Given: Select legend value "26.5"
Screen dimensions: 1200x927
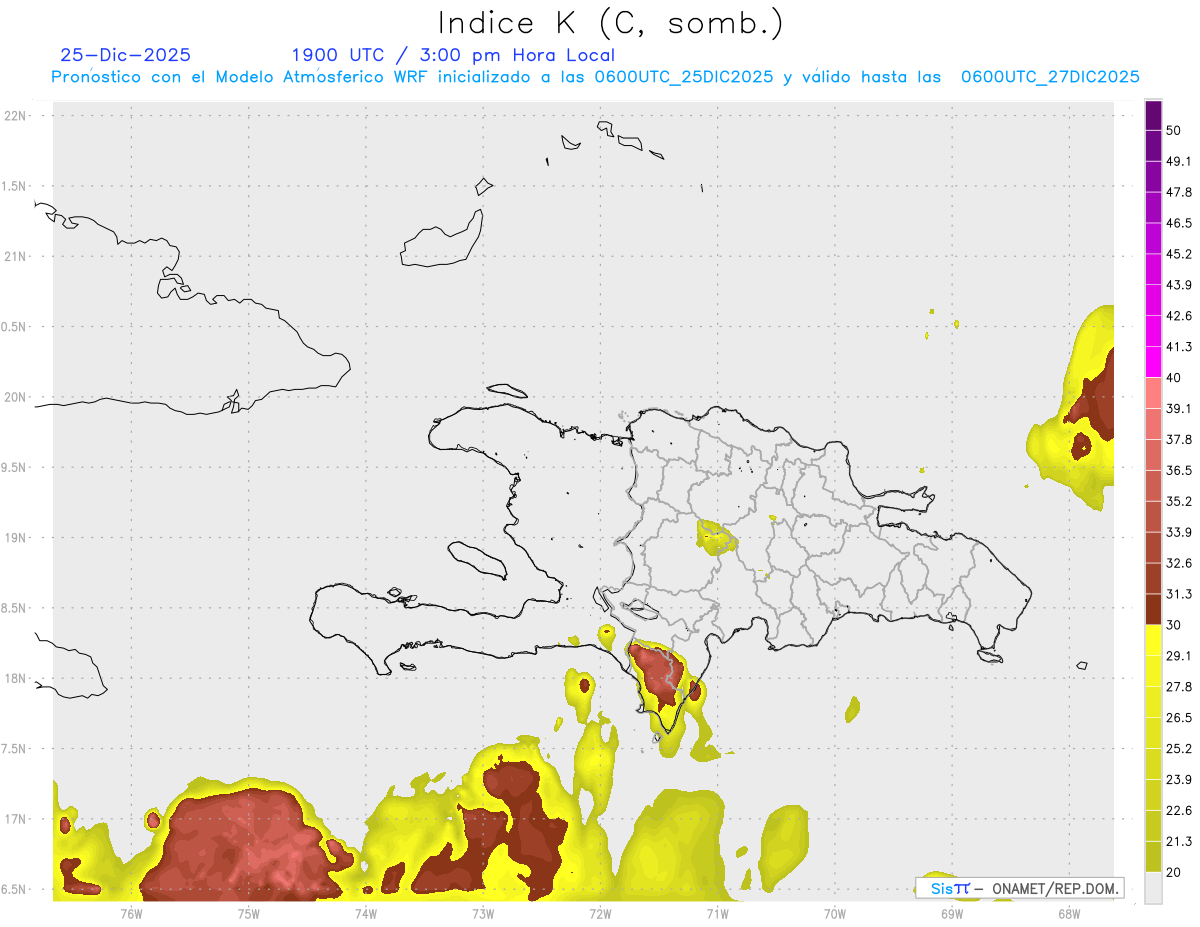Looking at the screenshot, I should (1179, 717).
